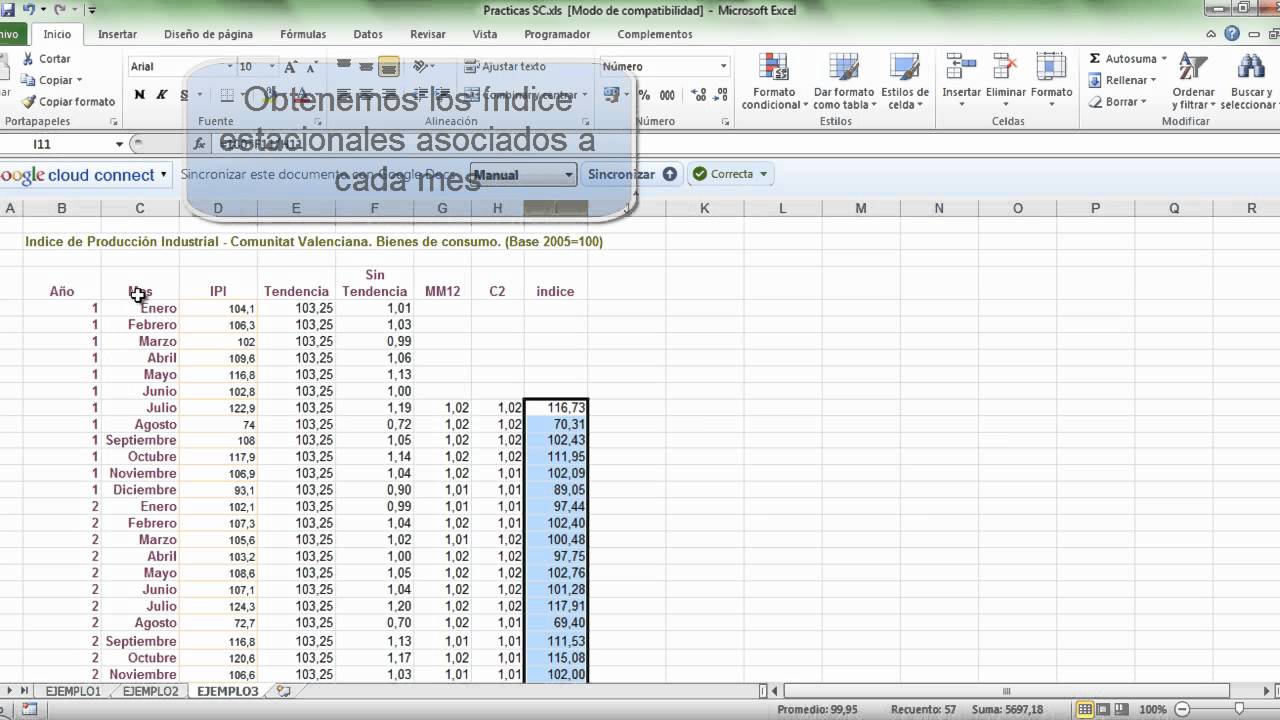Switch to the EJEMPLO2 sheet tab
Screen dimensions: 1280x720
150,691
